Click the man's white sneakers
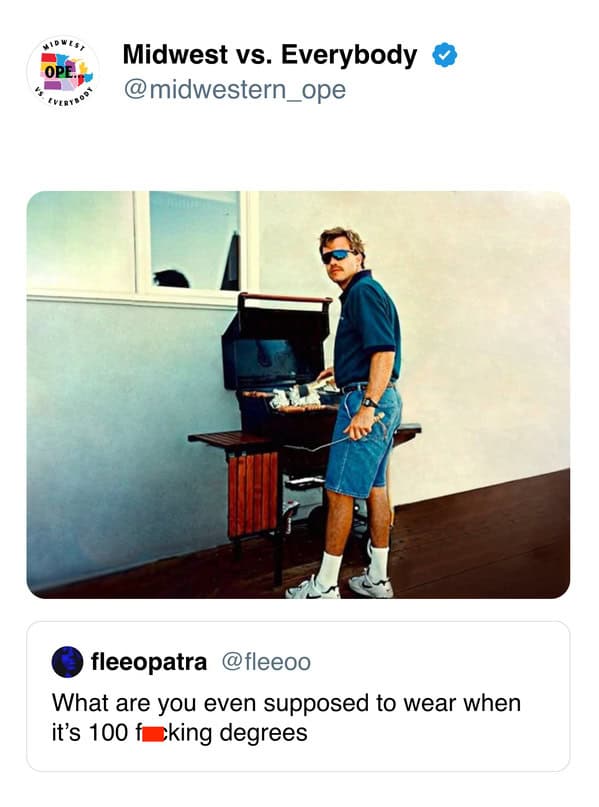 coord(340,586)
